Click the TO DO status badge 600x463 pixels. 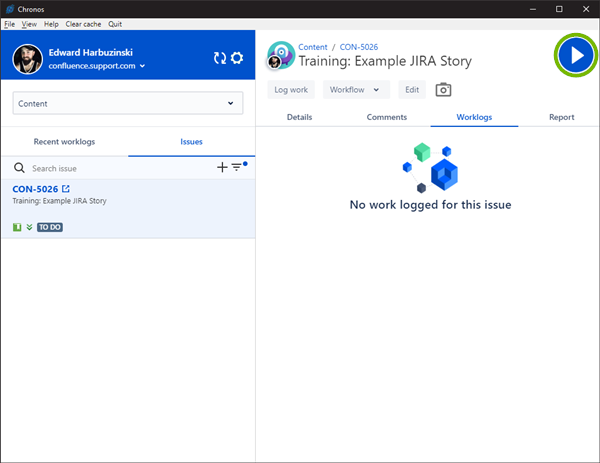pos(50,227)
